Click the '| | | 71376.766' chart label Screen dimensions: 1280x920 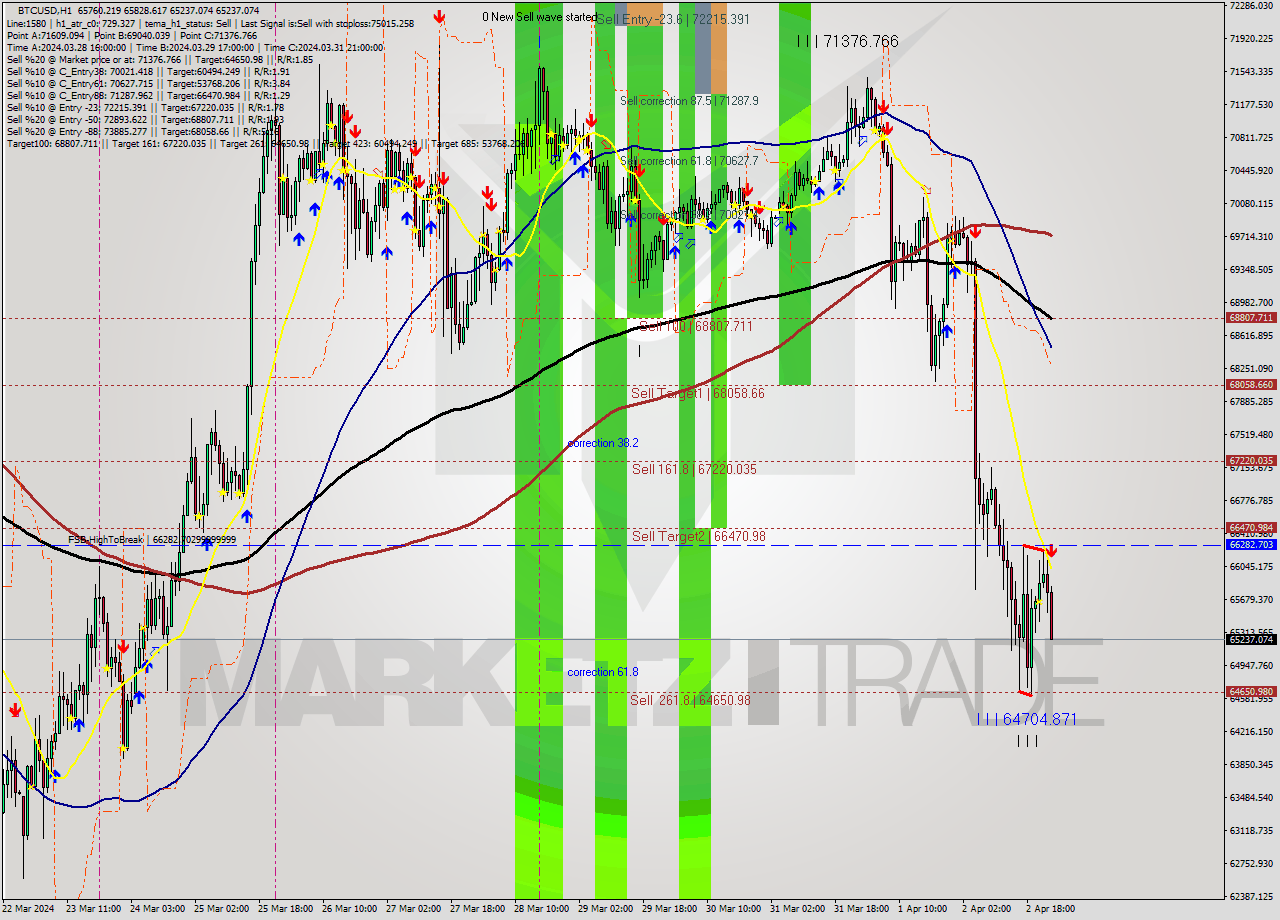click(848, 41)
